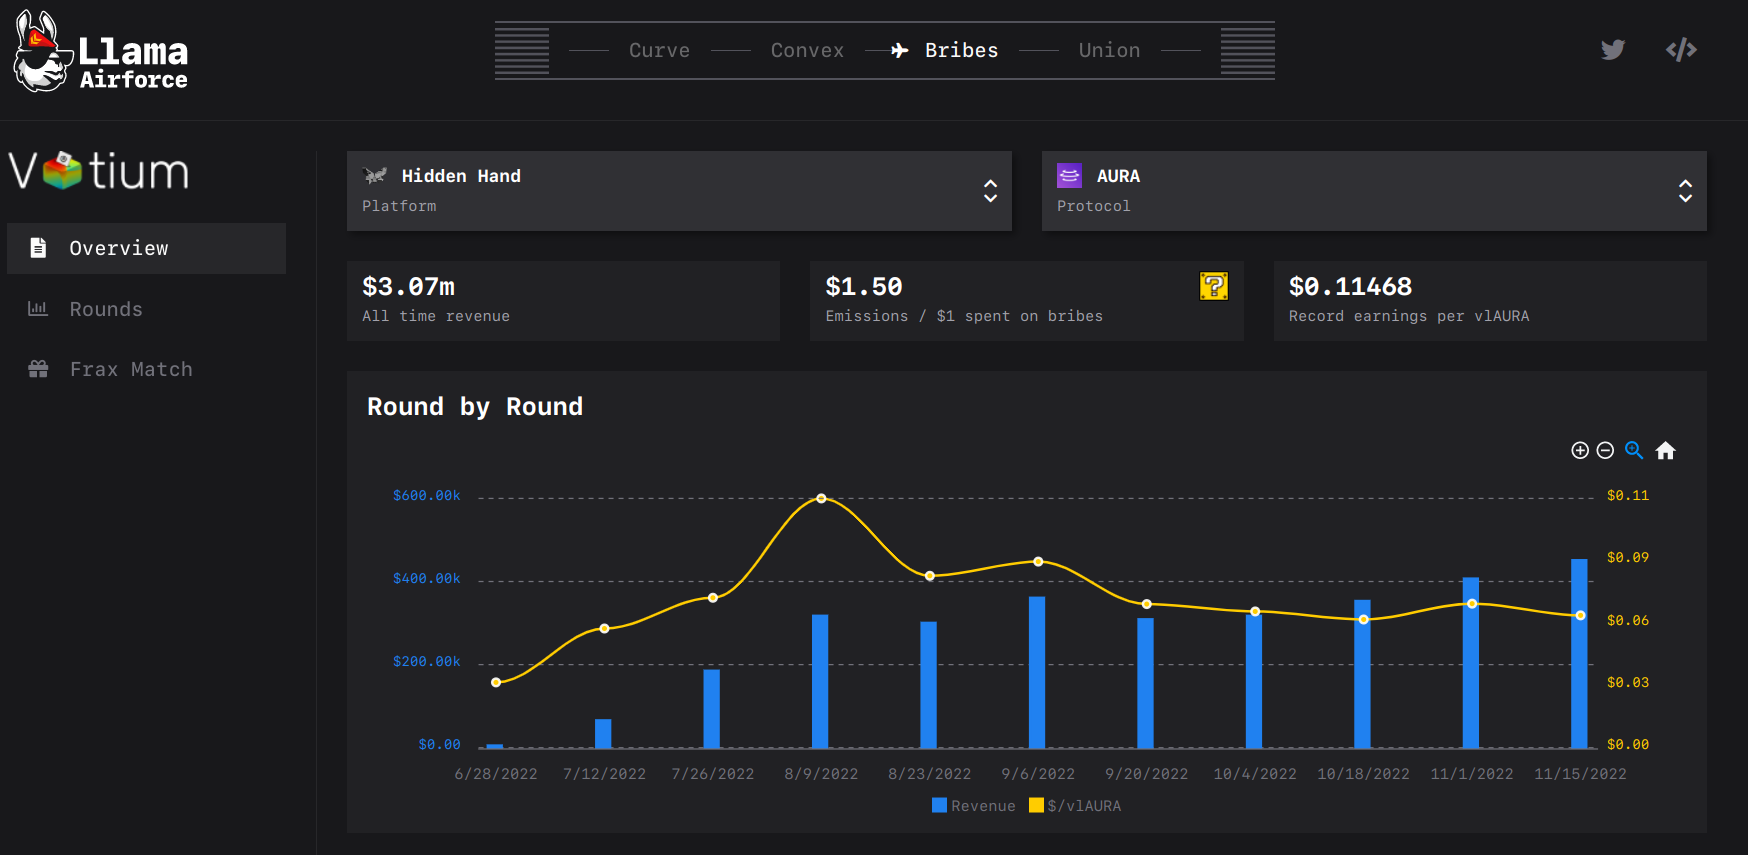Click the Votium logo

99,171
